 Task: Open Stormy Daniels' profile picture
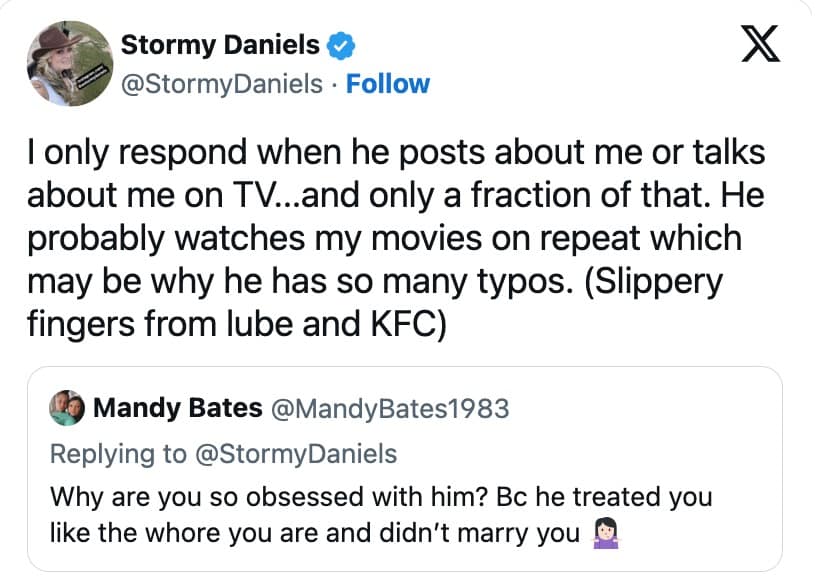pos(69,63)
